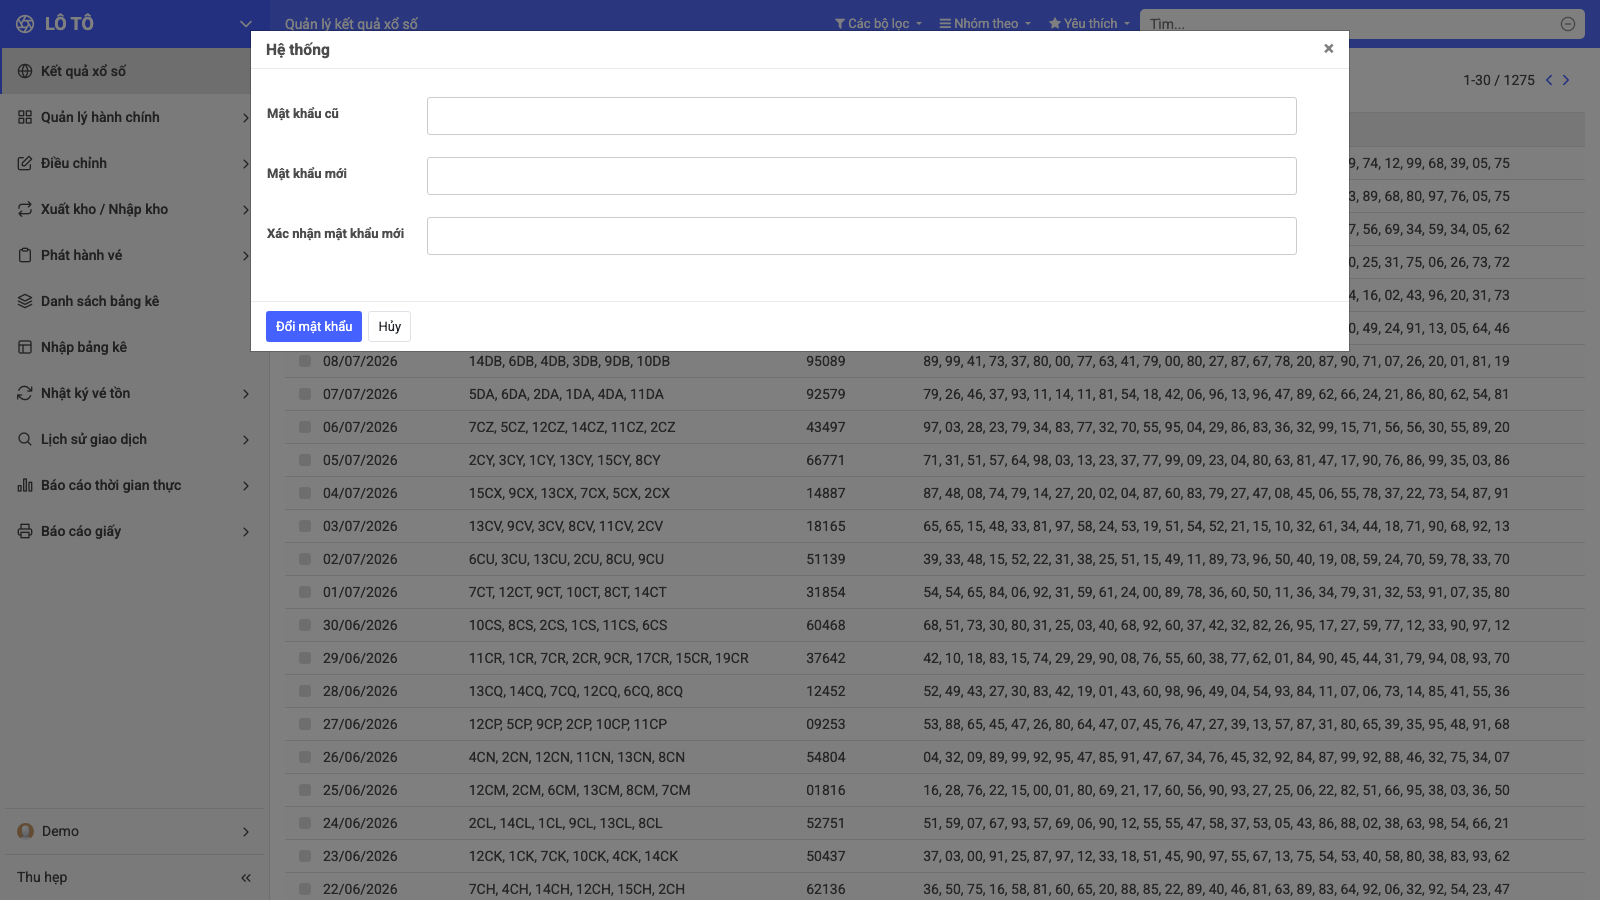Tick the checkbox for row 01/07/2026
The height and width of the screenshot is (900, 1600).
click(x=305, y=592)
